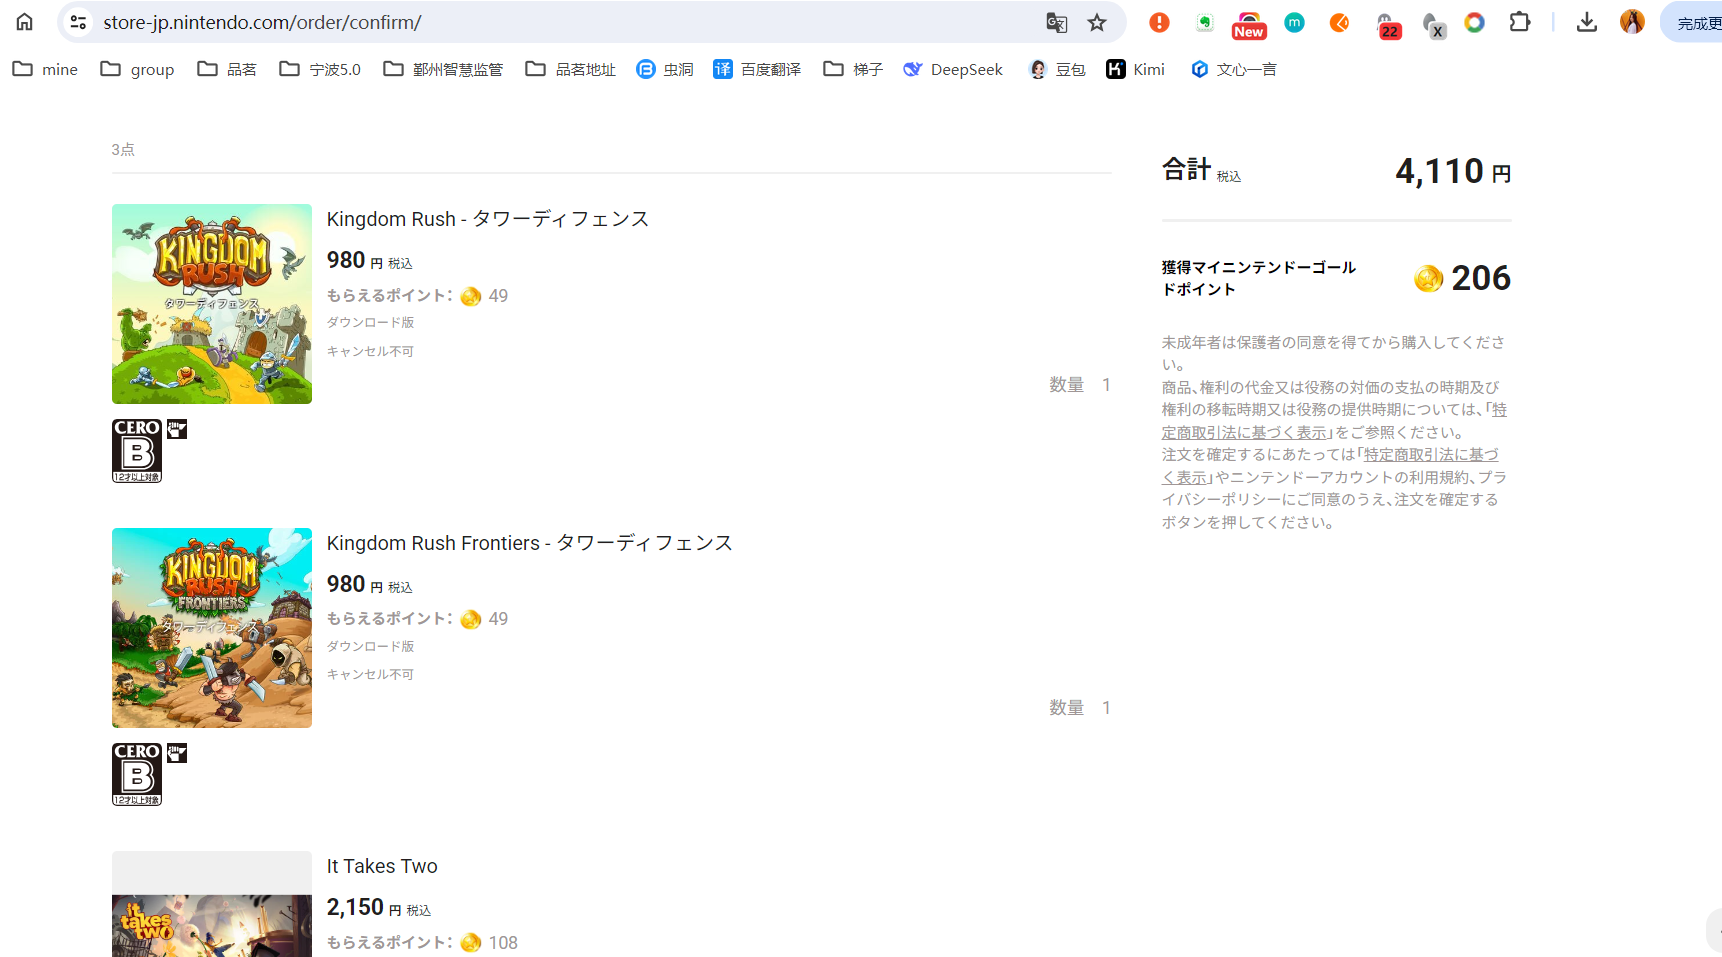Click the 2,150 円 price of It Takes Two
The height and width of the screenshot is (957, 1722).
point(379,907)
